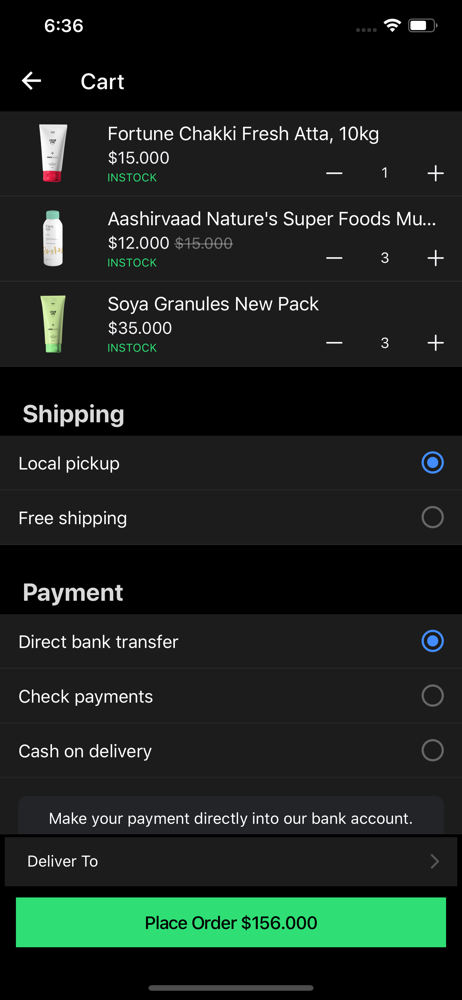The height and width of the screenshot is (1000, 462).
Task: View the Aashirvaad bottle product thumbnail
Action: click(x=53, y=239)
